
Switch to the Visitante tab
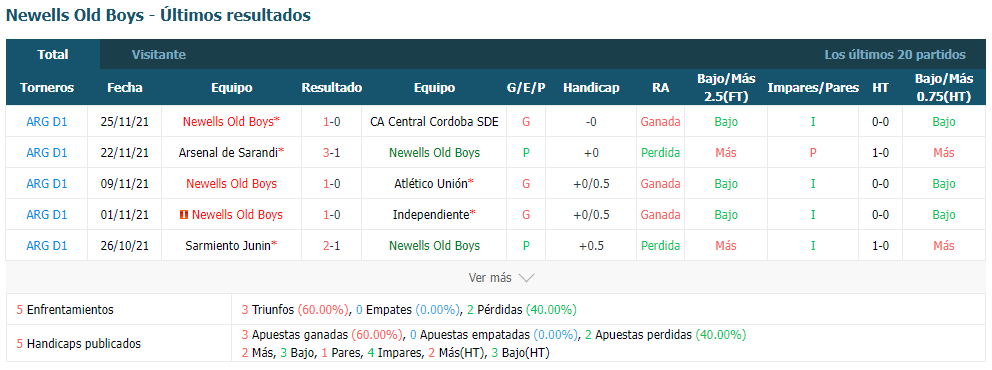(159, 54)
